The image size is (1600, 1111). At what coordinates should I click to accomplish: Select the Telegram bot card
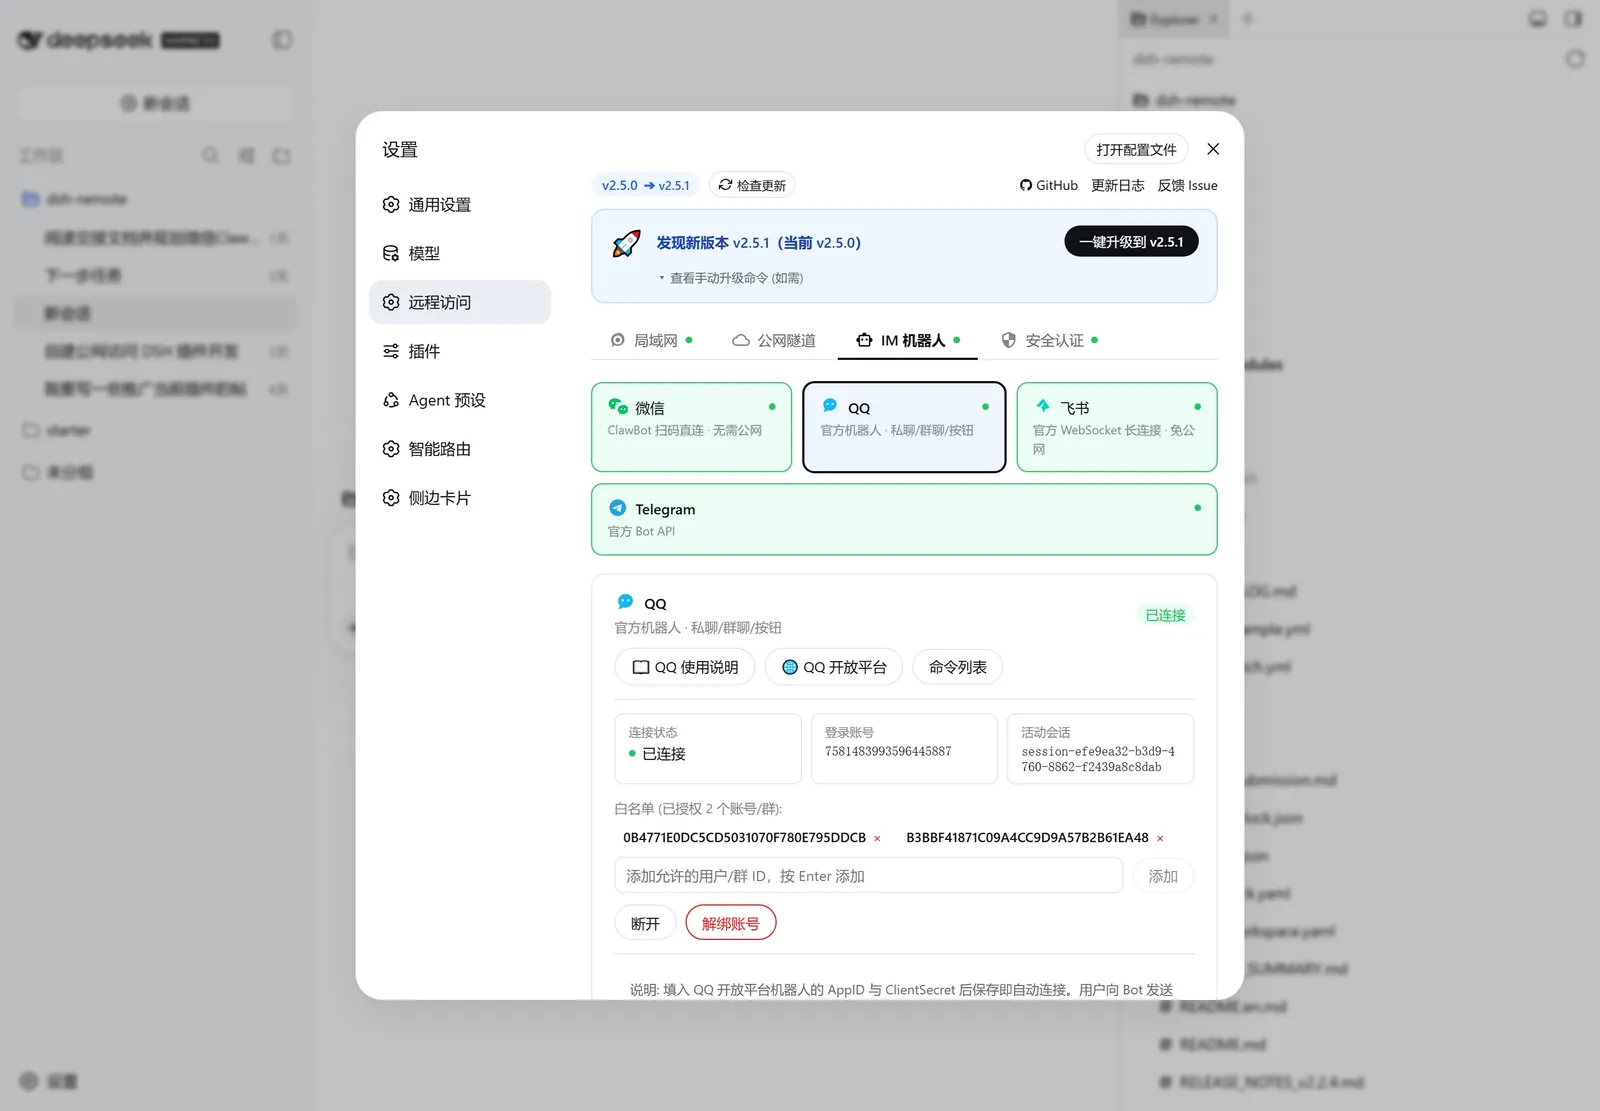904,519
